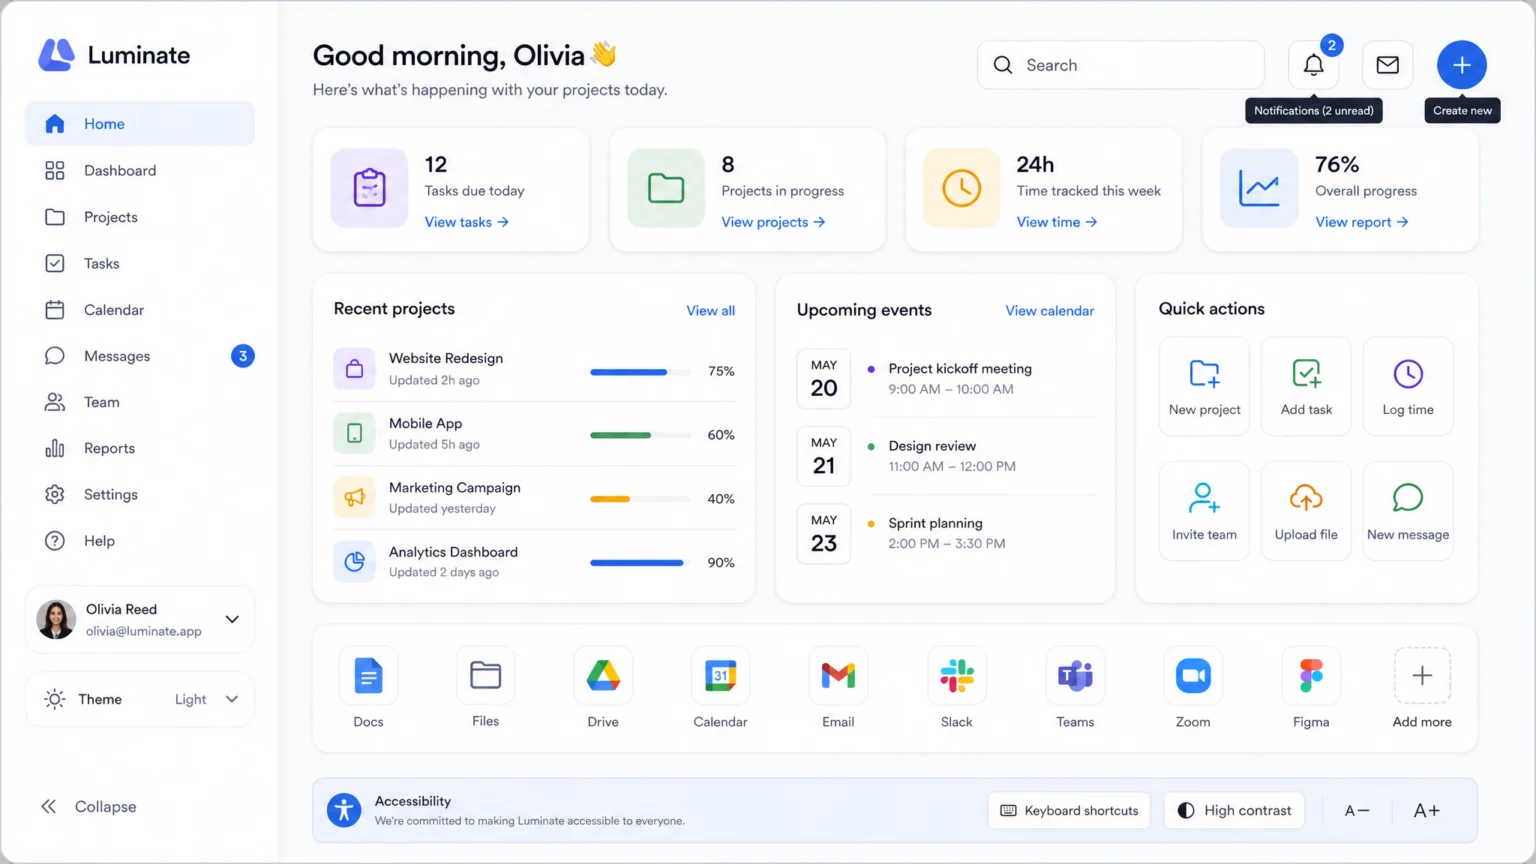This screenshot has width=1536, height=864.
Task: Click Website Redesign progress bar
Action: [x=640, y=372]
